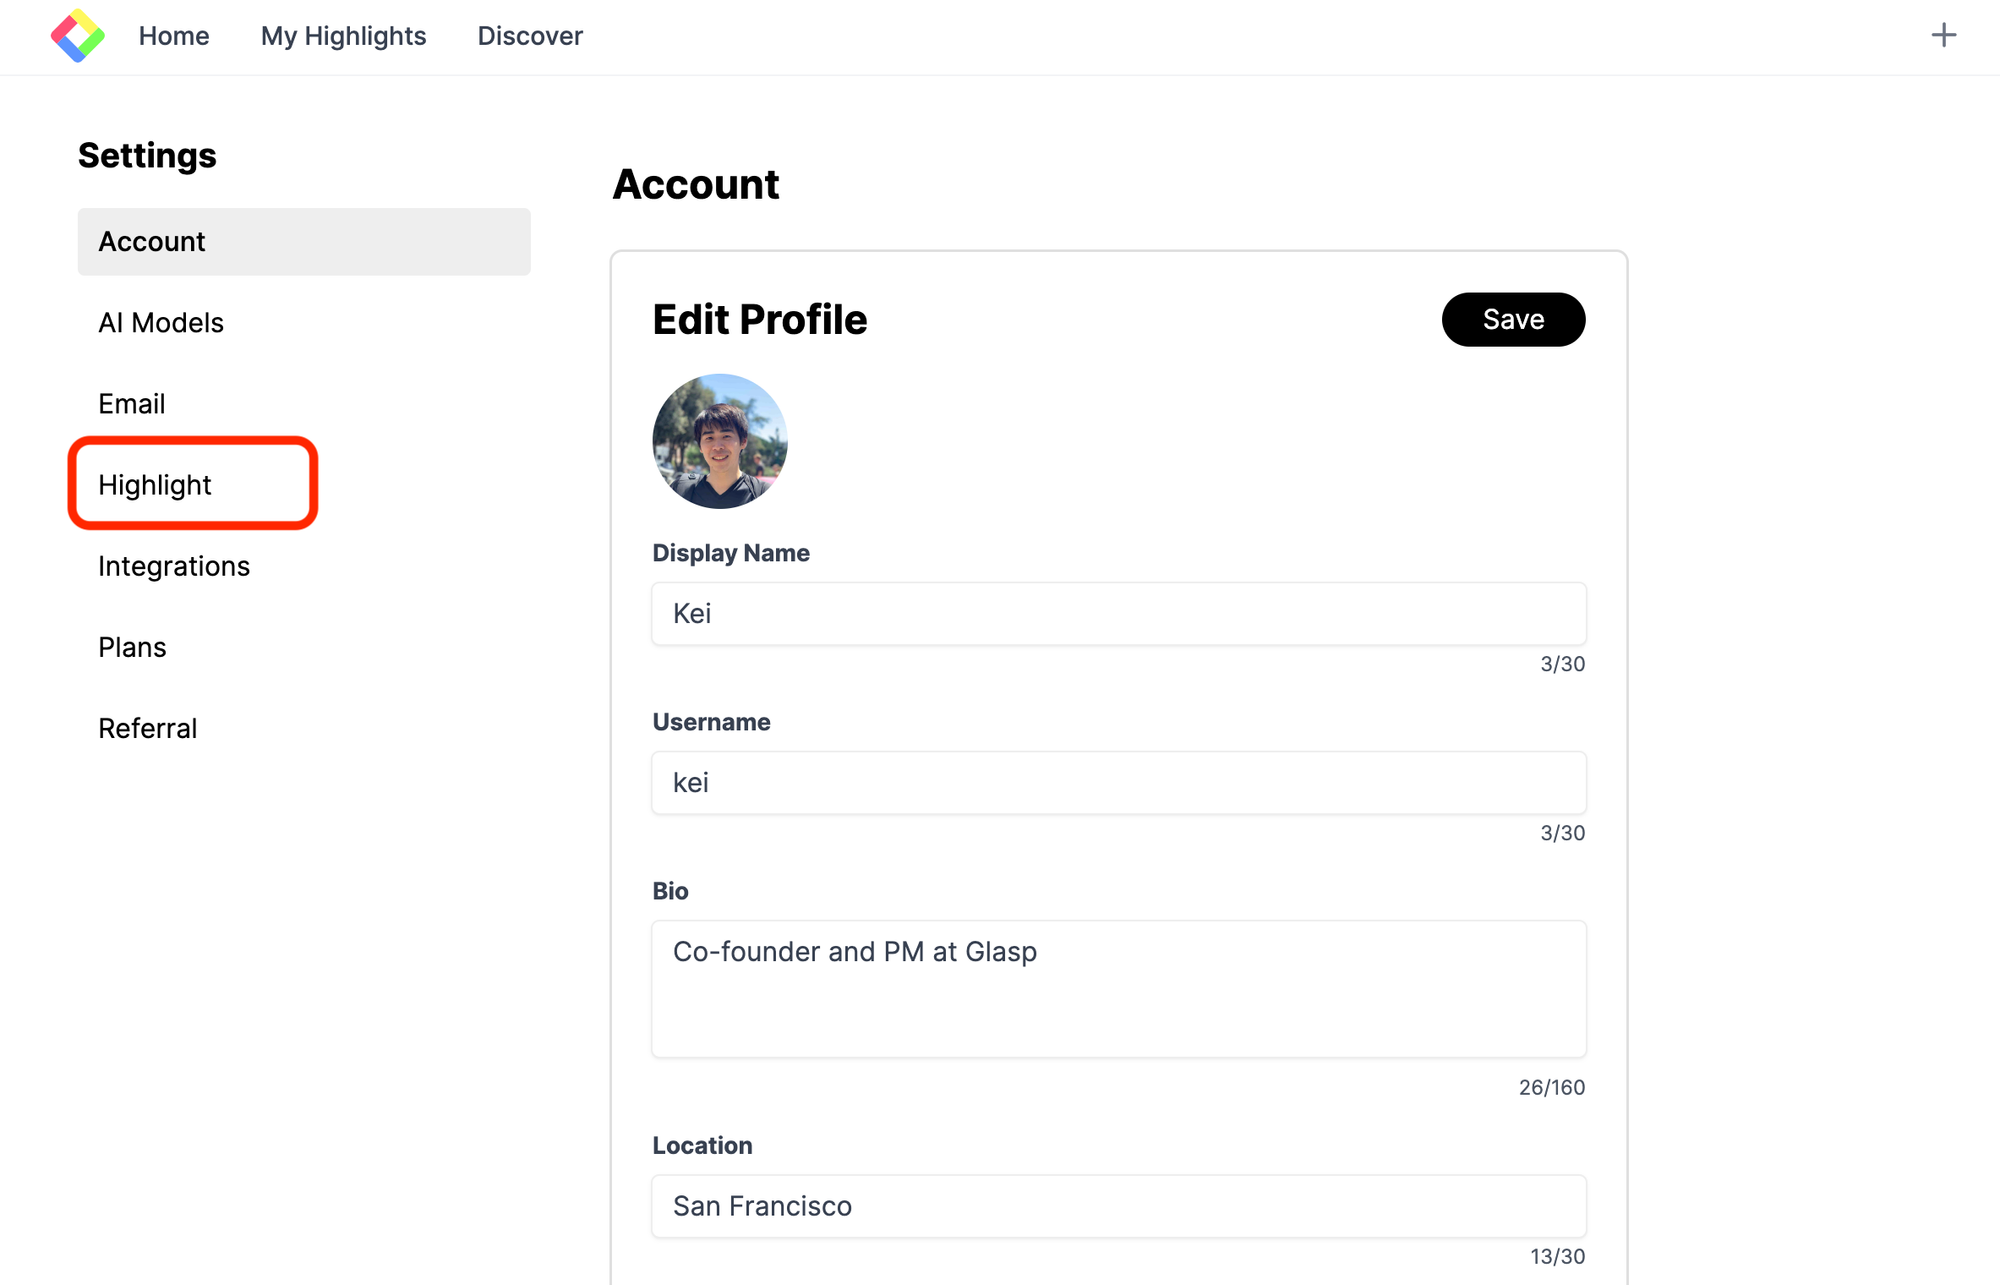Click inside the Bio text area
The width and height of the screenshot is (2000, 1285).
(1118, 989)
